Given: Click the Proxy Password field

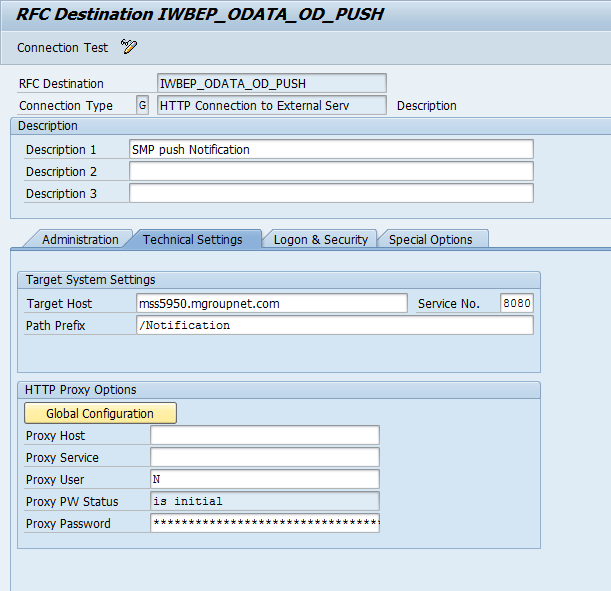Looking at the screenshot, I should pyautogui.click(x=265, y=523).
